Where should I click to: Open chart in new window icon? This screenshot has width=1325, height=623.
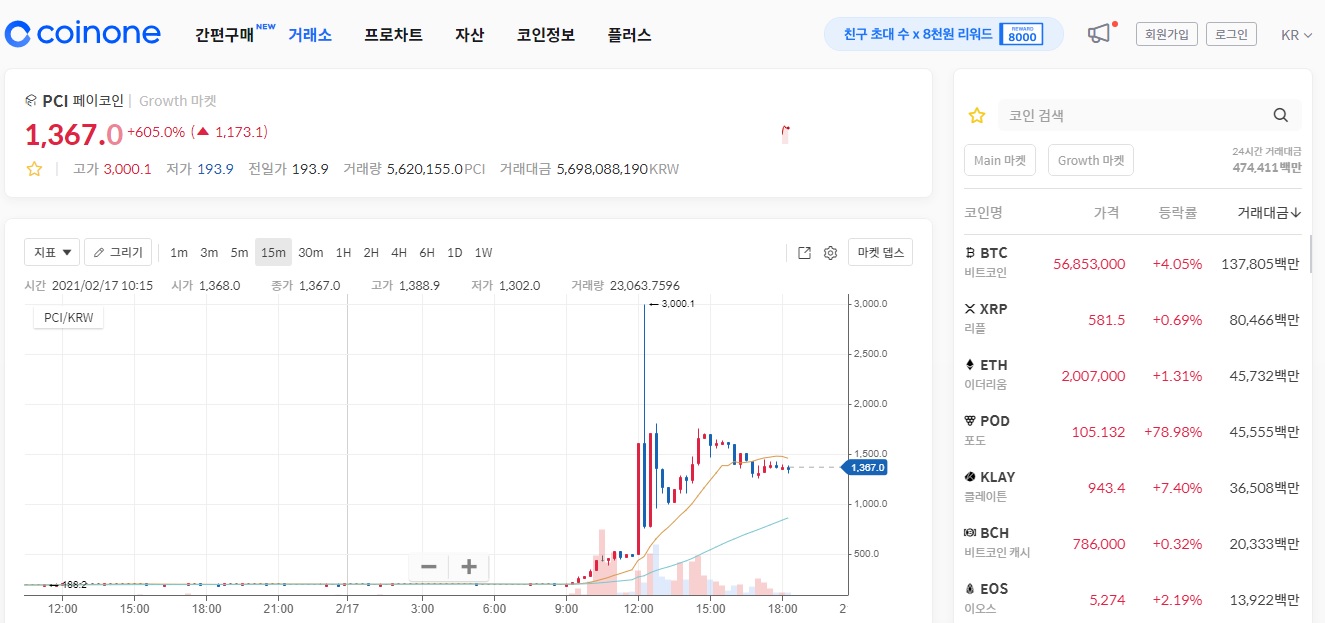(x=804, y=253)
